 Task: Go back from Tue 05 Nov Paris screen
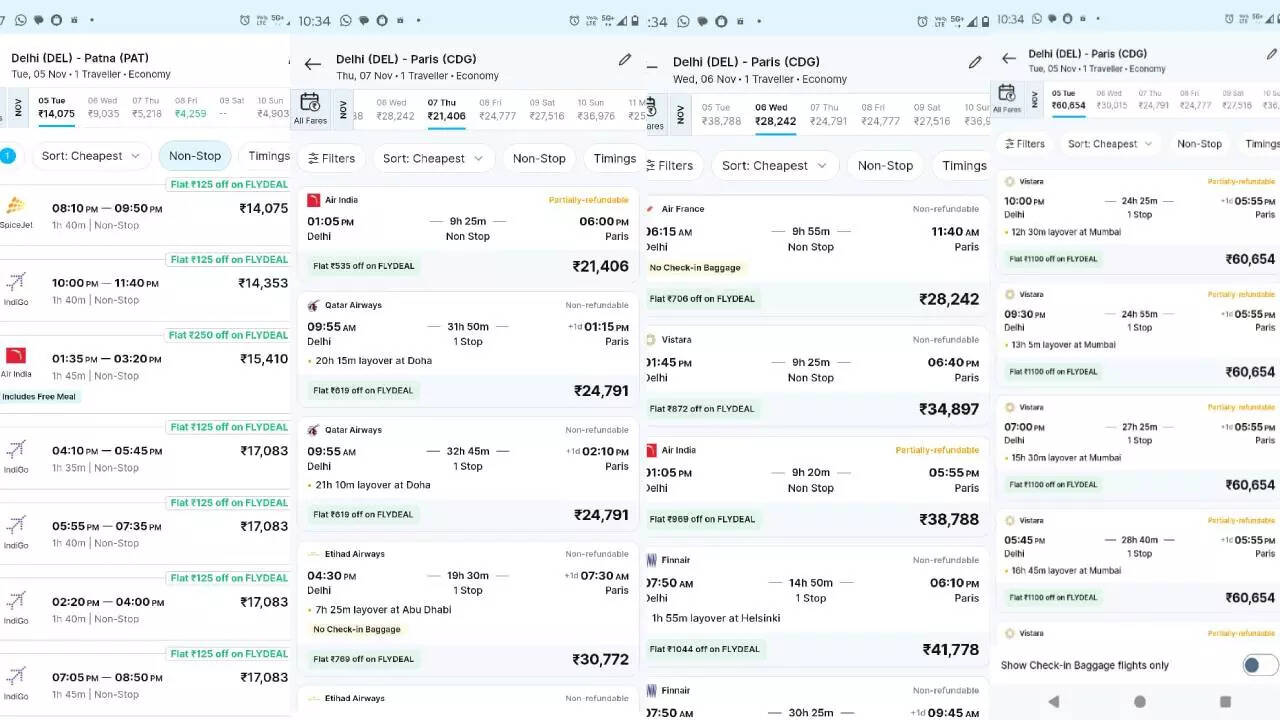pyautogui.click(x=1008, y=59)
